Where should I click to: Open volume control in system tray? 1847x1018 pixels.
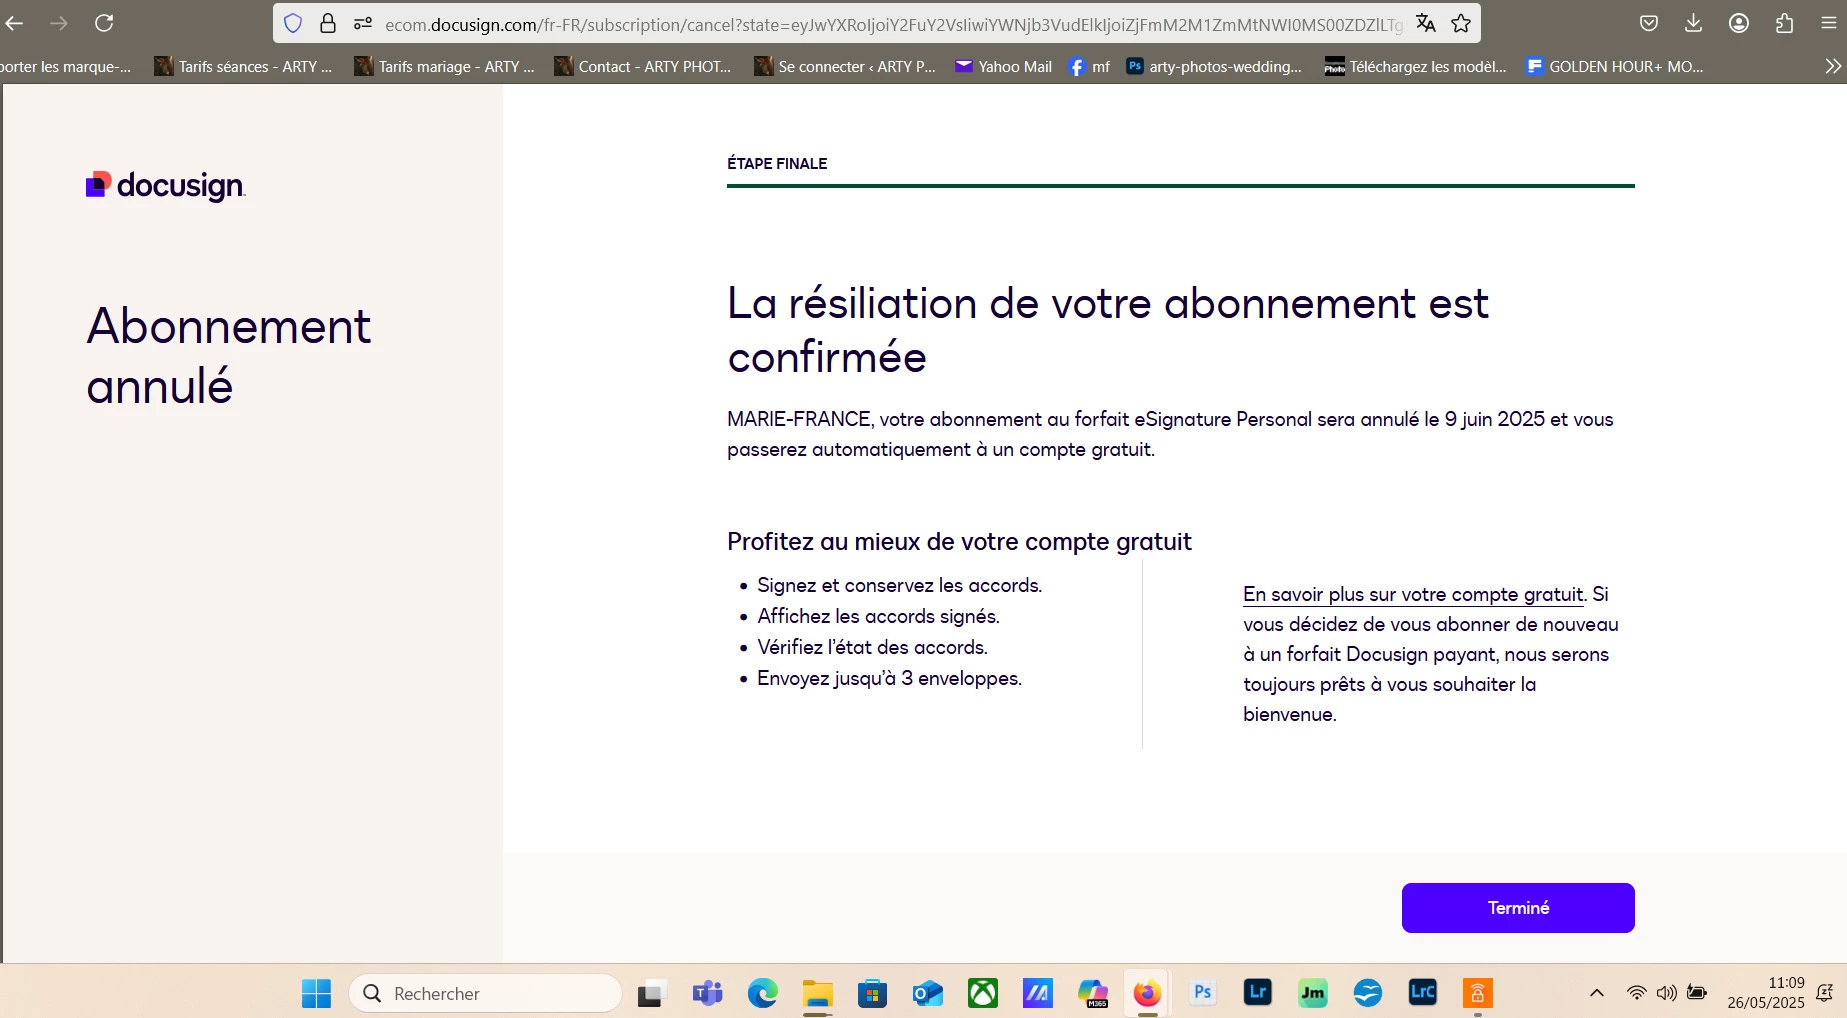pyautogui.click(x=1666, y=993)
